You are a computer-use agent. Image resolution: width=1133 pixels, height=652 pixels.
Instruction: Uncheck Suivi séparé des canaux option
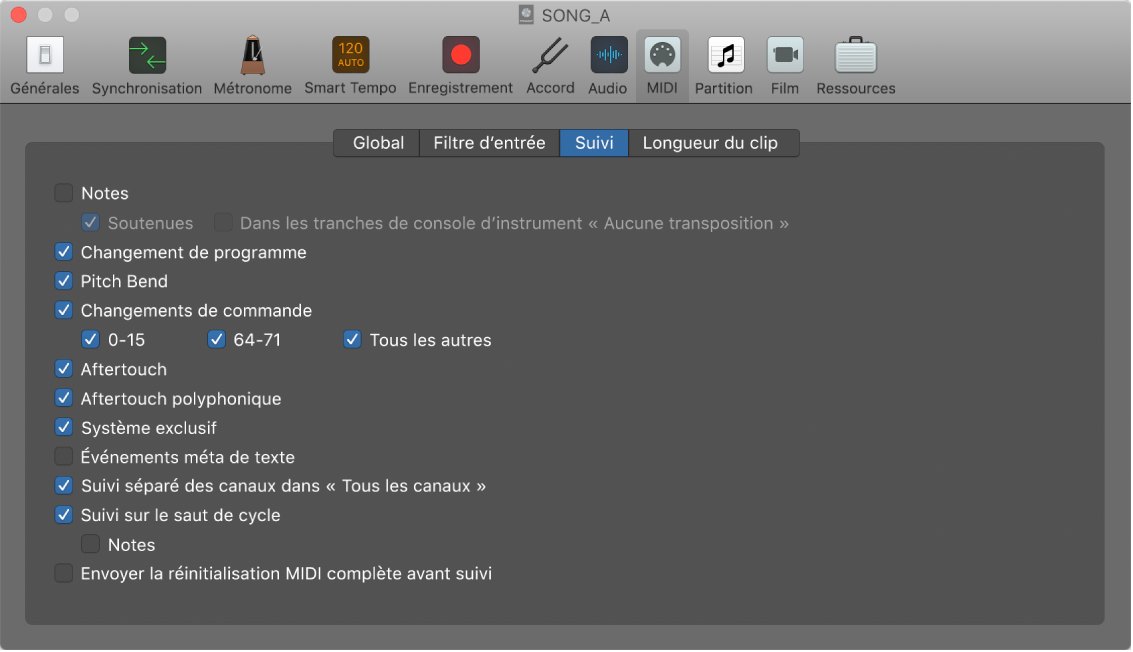[x=64, y=485]
